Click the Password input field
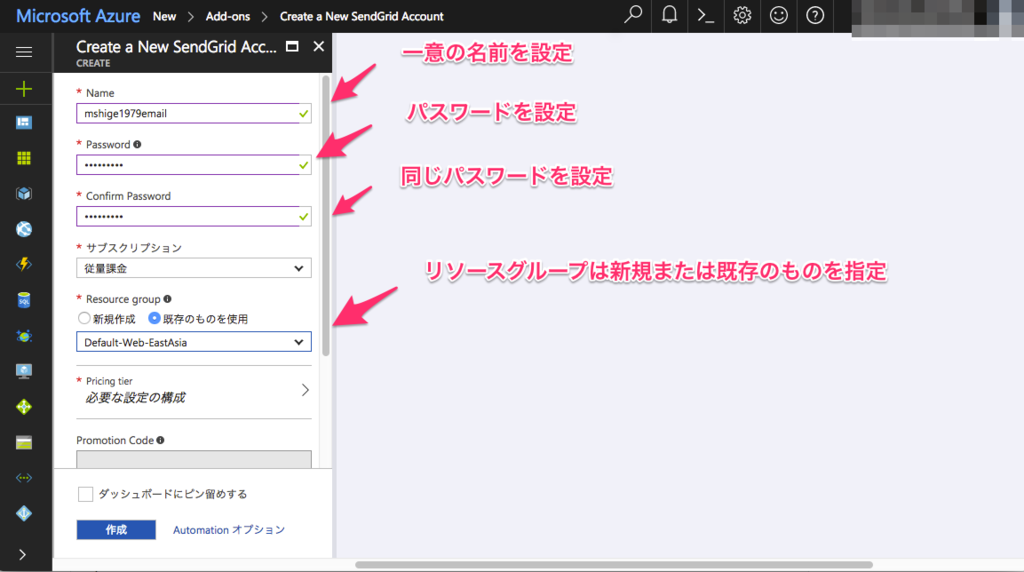The height and width of the screenshot is (572, 1024). coord(194,165)
